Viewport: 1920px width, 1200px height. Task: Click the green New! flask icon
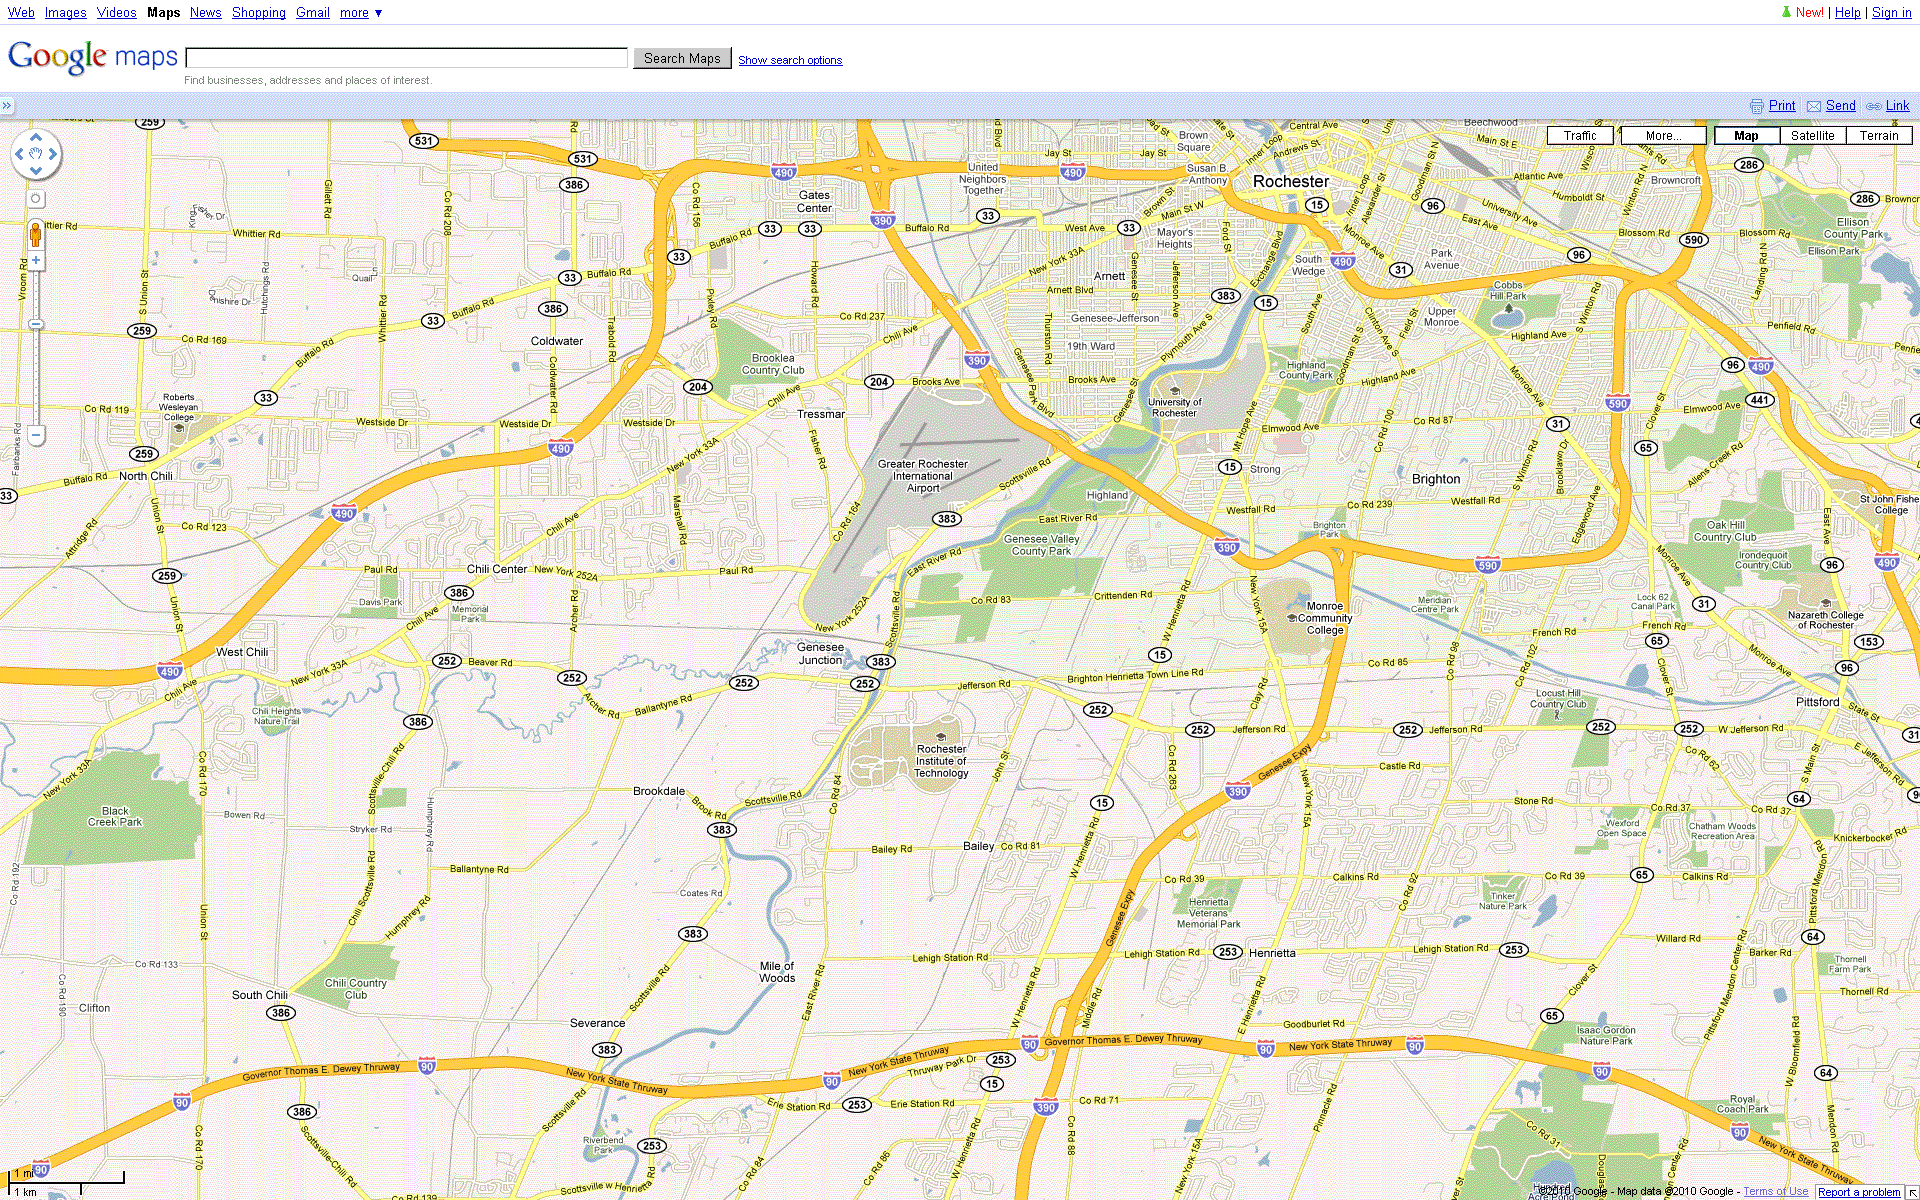(x=1786, y=12)
